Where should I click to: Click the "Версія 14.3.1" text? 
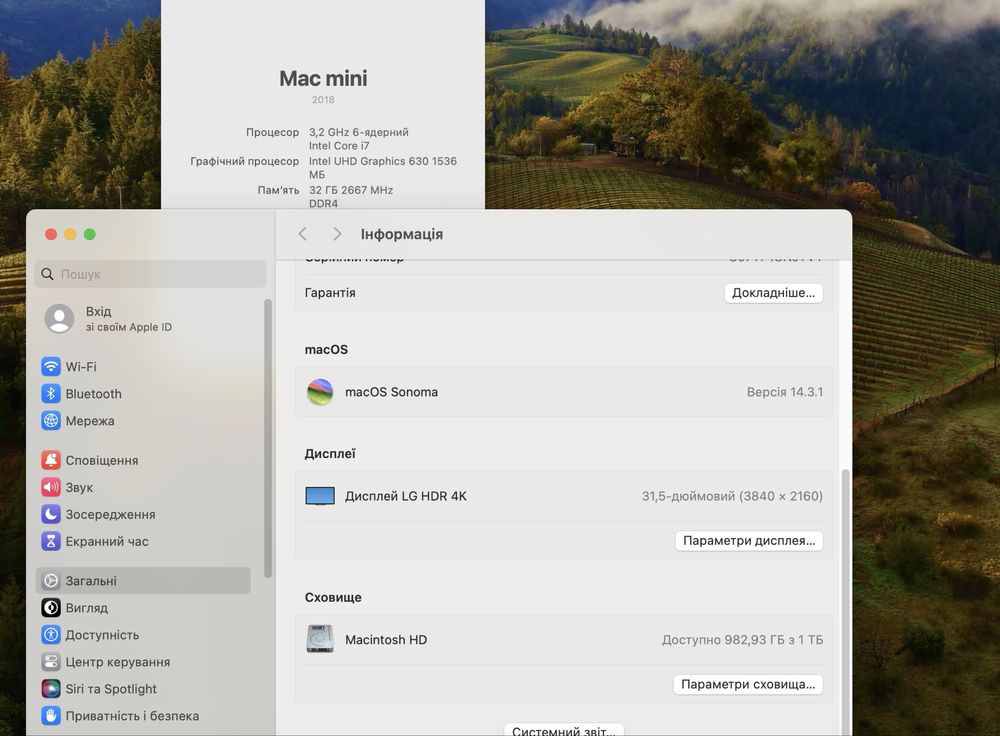coord(785,392)
